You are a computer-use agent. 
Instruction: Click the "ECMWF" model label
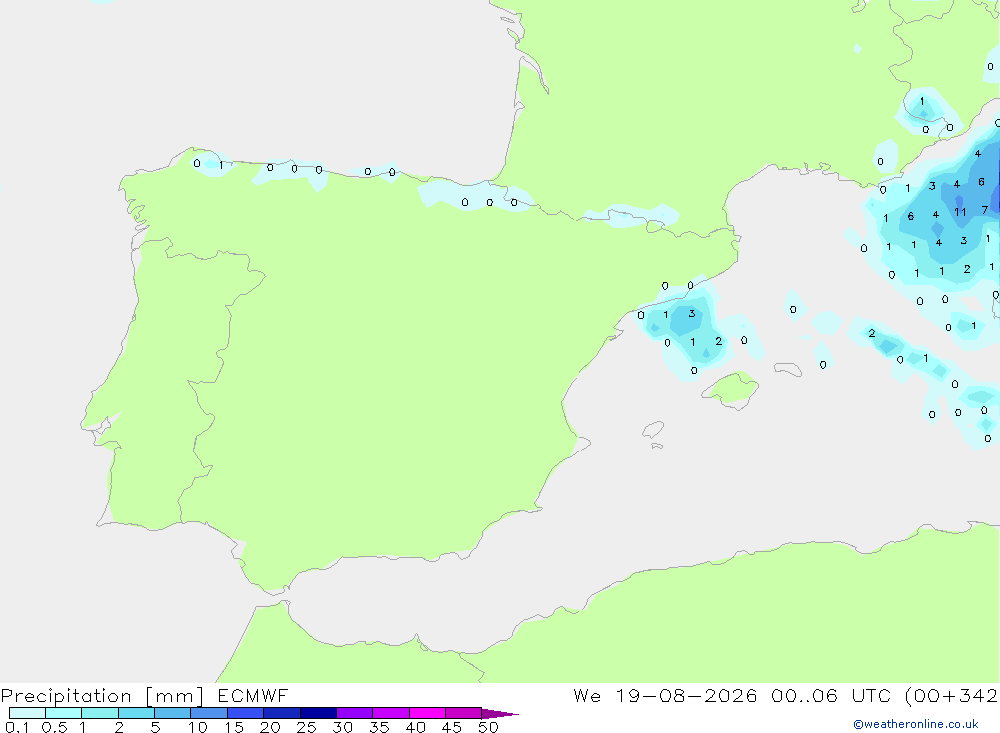tap(253, 695)
